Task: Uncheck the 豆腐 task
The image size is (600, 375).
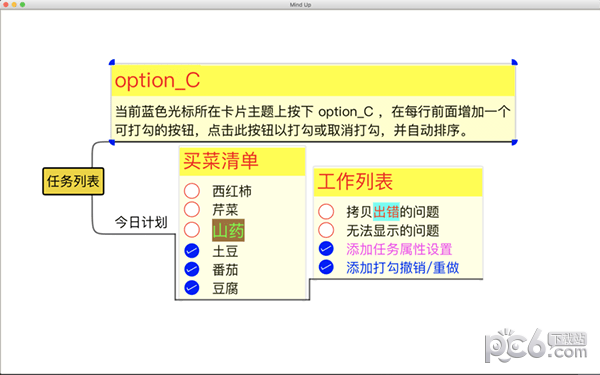Action: pyautogui.click(x=192, y=287)
